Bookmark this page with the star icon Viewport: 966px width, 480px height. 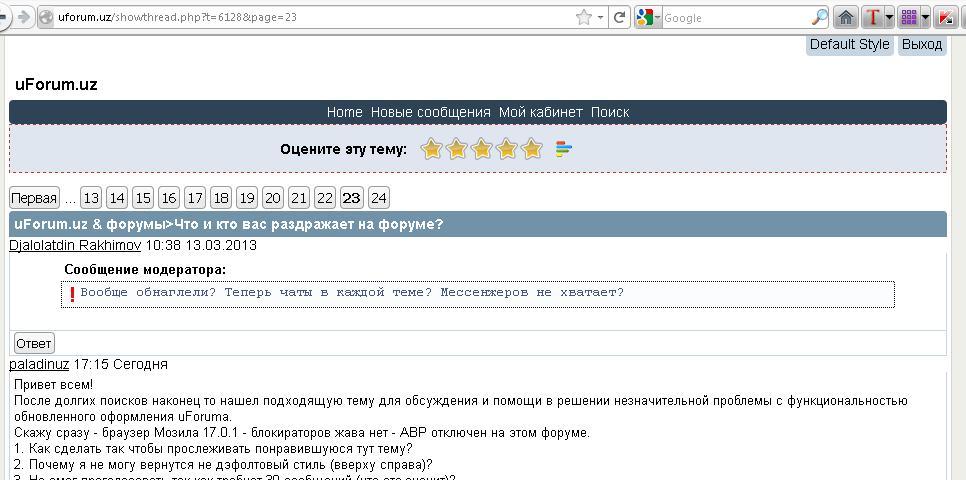584,17
